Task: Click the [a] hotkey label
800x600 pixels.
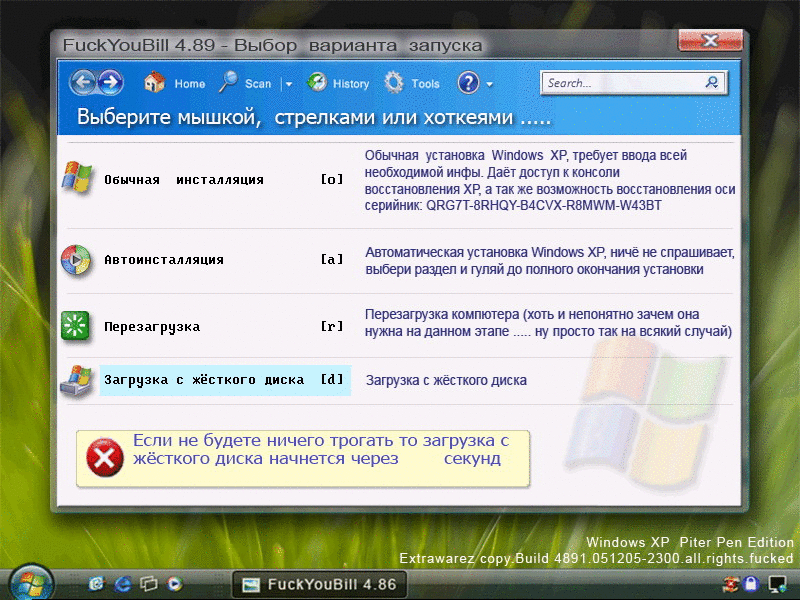Action: pyautogui.click(x=332, y=260)
